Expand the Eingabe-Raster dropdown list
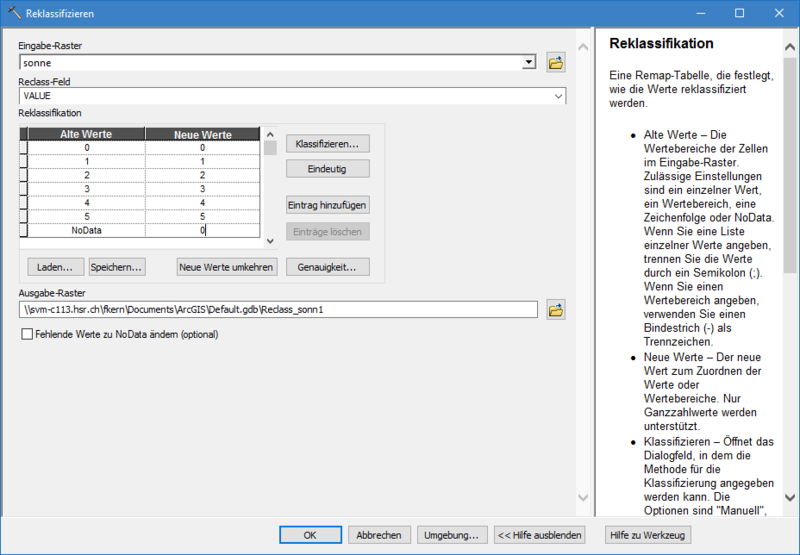800x555 pixels. pyautogui.click(x=528, y=63)
